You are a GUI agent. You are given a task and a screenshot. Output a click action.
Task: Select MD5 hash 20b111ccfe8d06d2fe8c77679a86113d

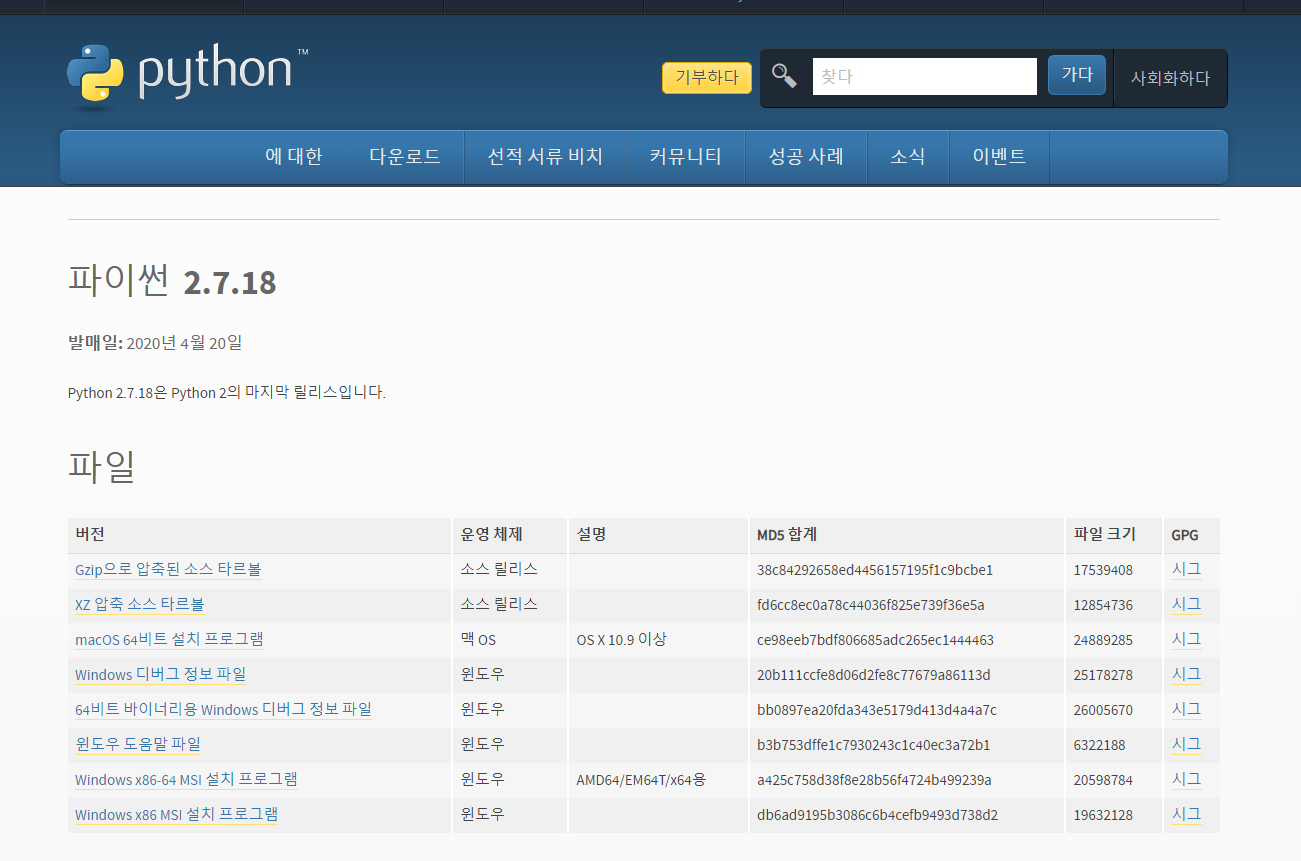(x=874, y=676)
